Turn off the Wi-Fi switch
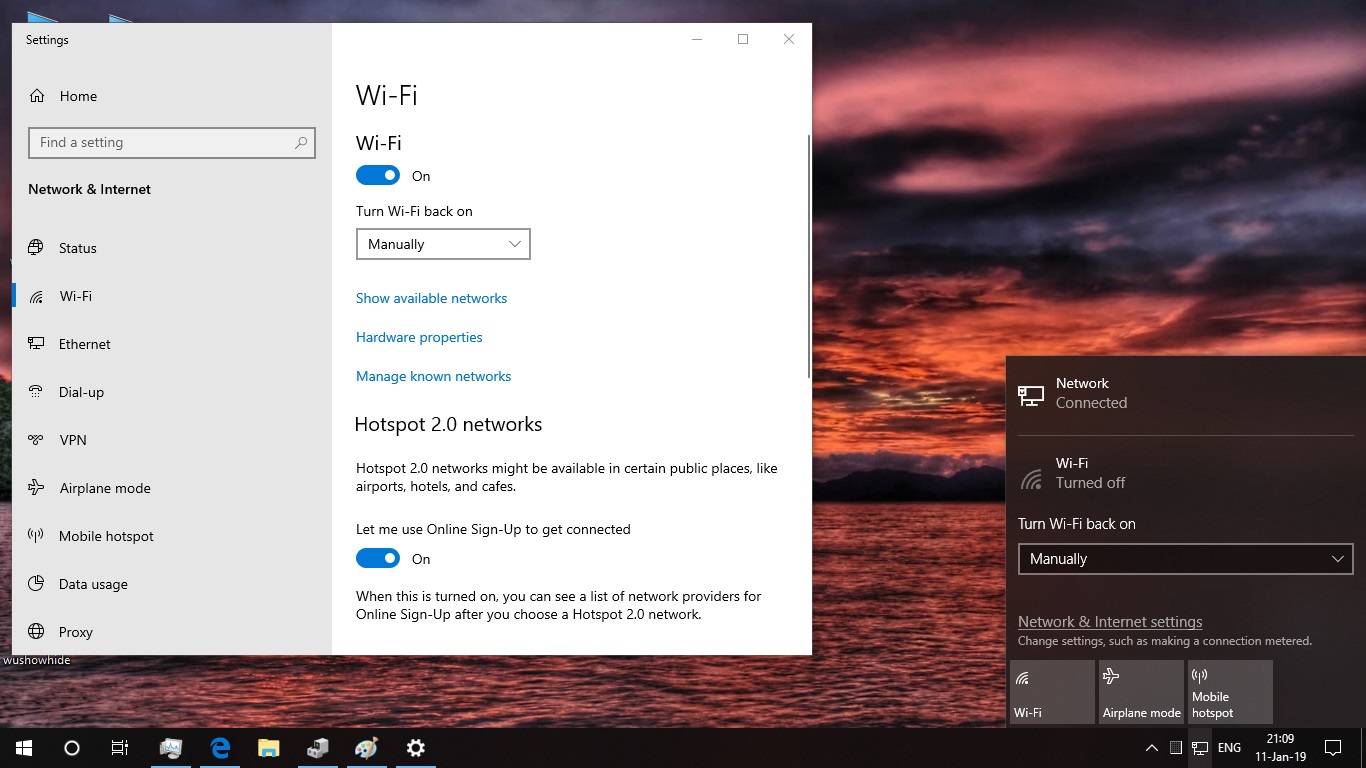 pyautogui.click(x=378, y=175)
